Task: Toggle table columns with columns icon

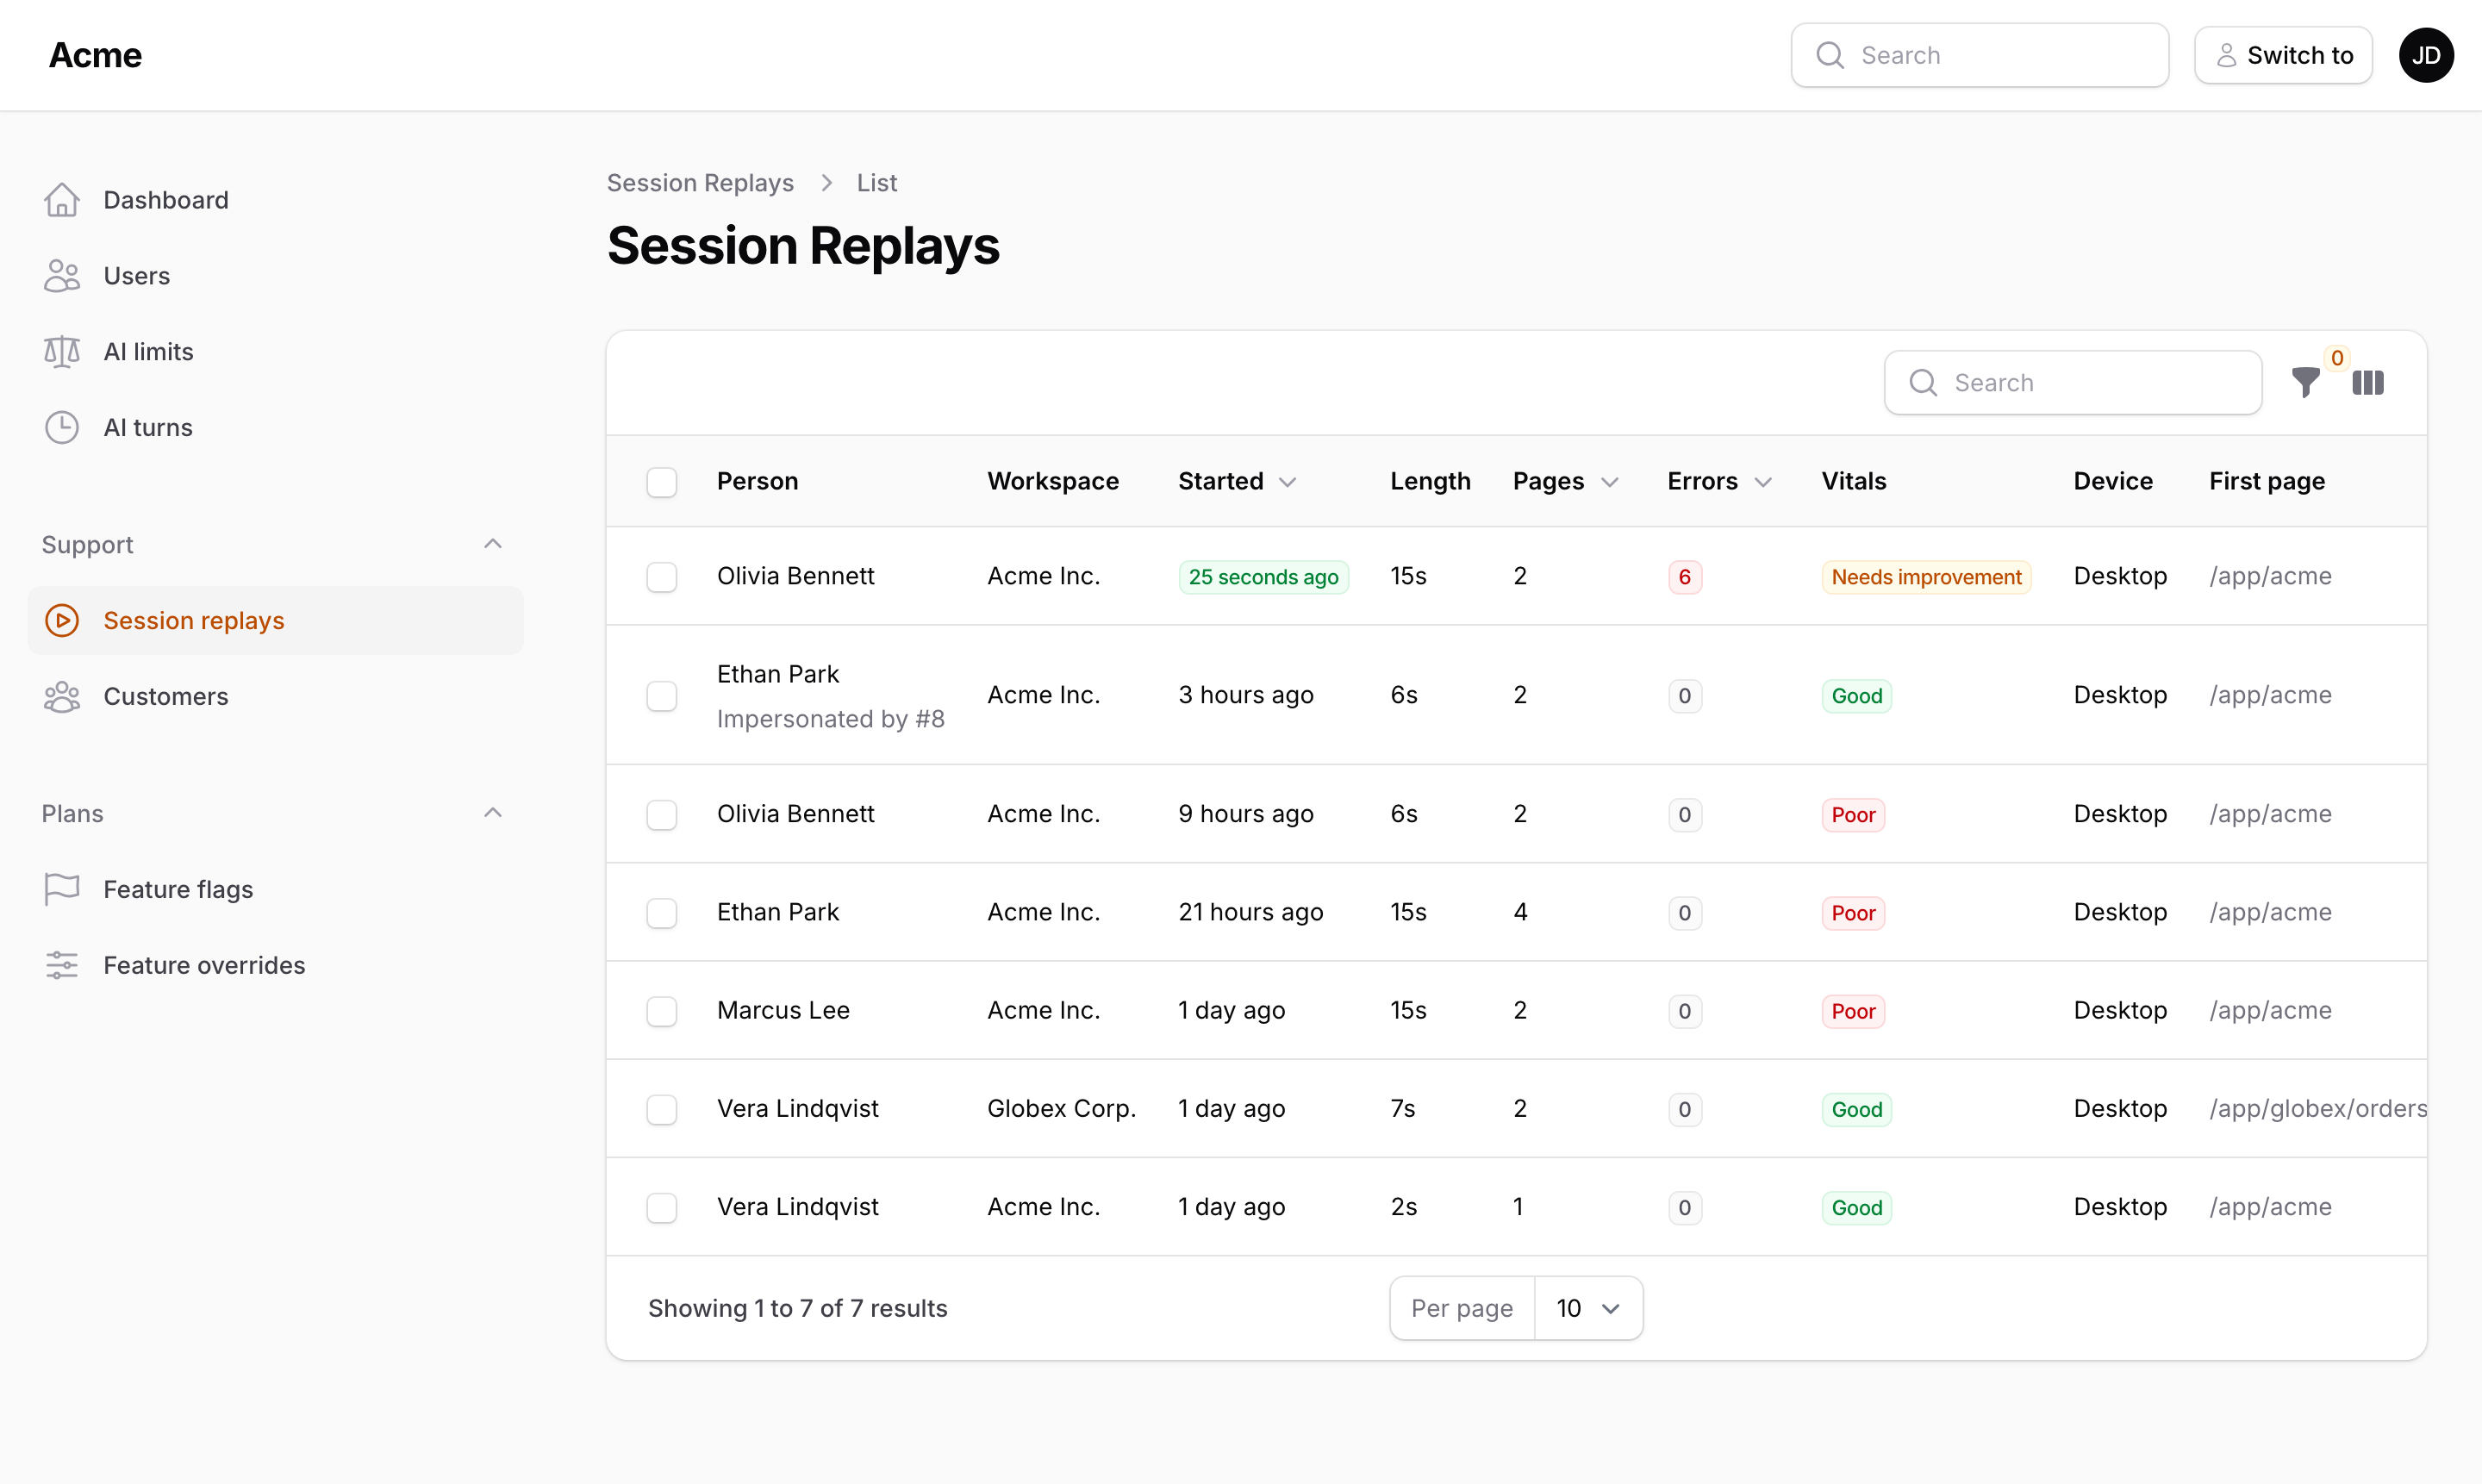Action: [x=2368, y=383]
